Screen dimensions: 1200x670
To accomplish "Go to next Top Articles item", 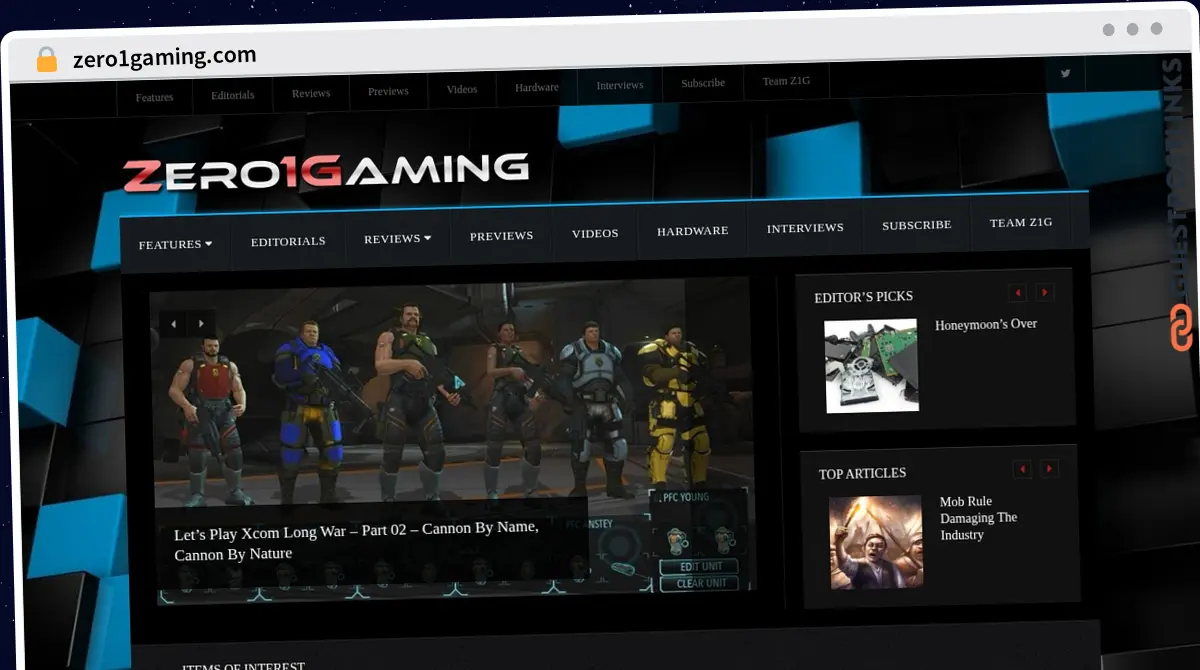I will [1049, 468].
